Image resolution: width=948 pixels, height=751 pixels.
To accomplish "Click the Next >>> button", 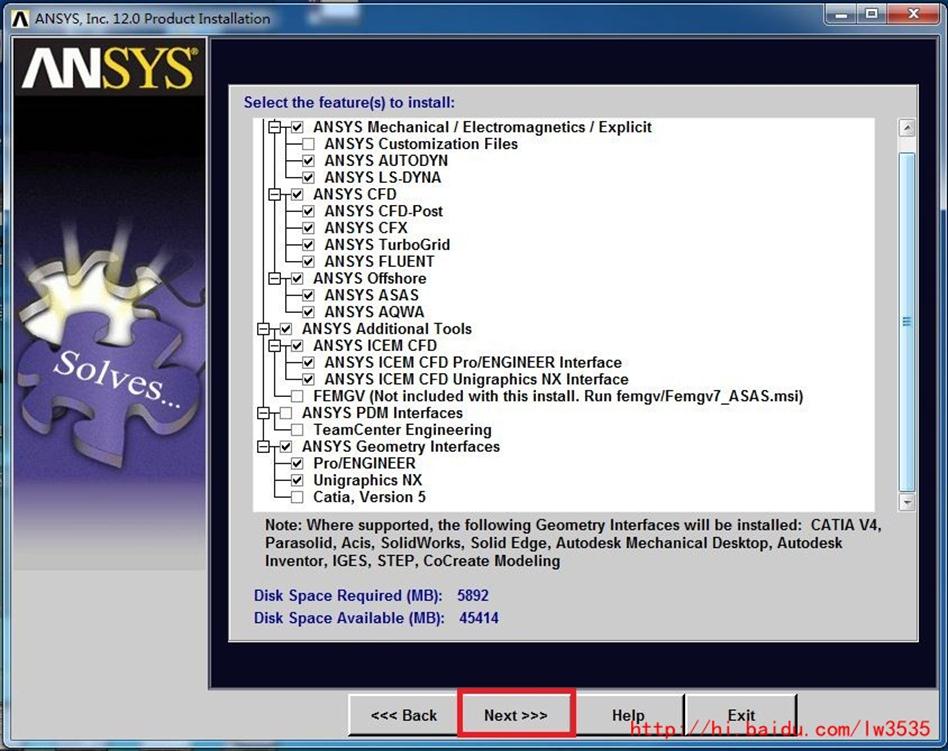I will (516, 715).
